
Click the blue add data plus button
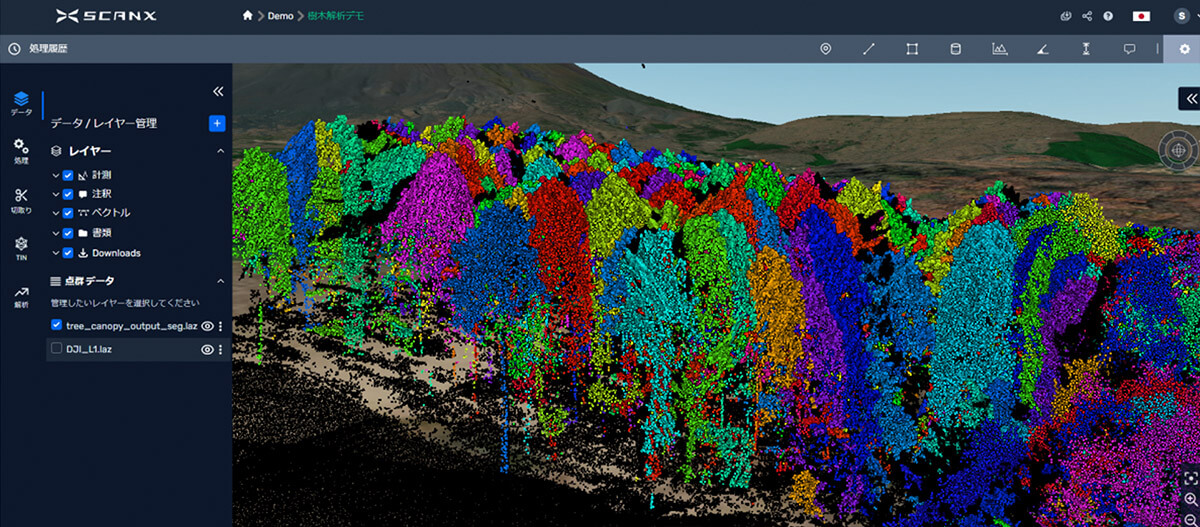[x=217, y=123]
